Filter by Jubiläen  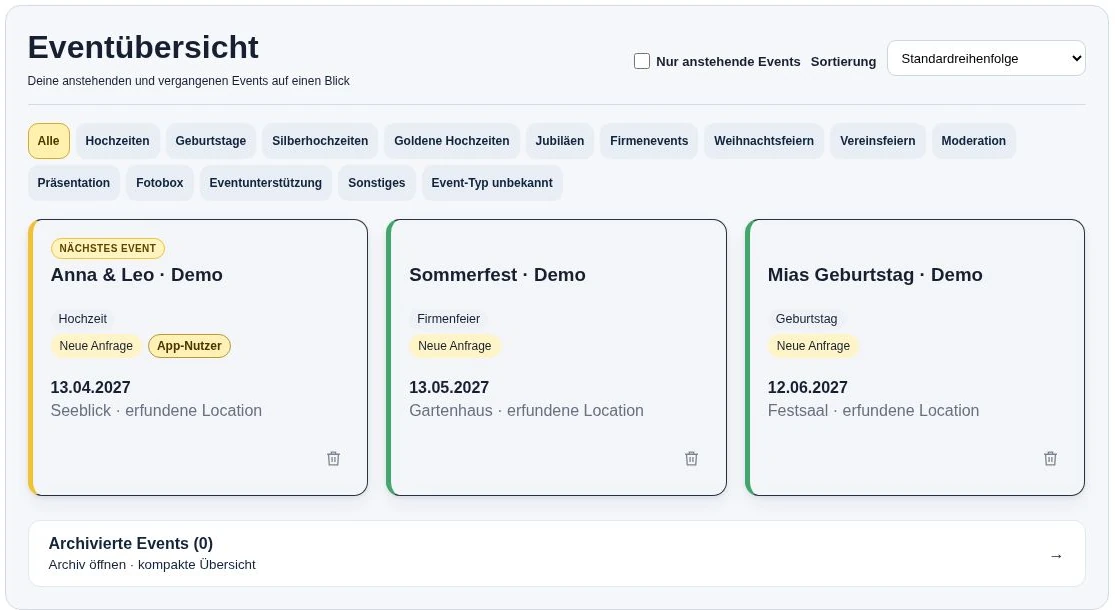point(560,141)
